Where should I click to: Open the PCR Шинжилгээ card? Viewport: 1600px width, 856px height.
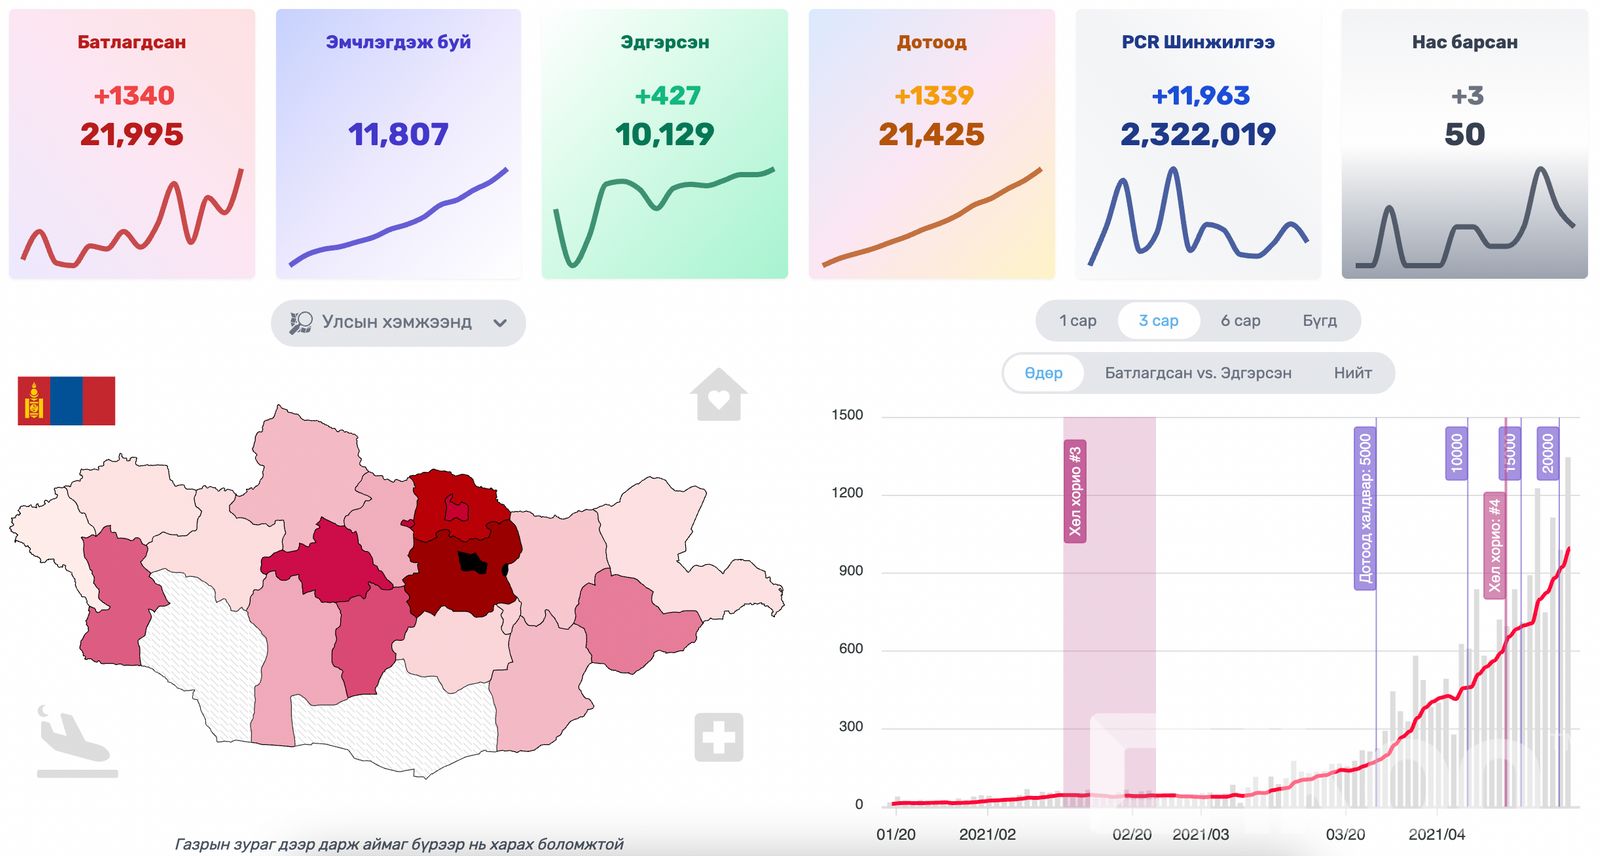[1197, 144]
